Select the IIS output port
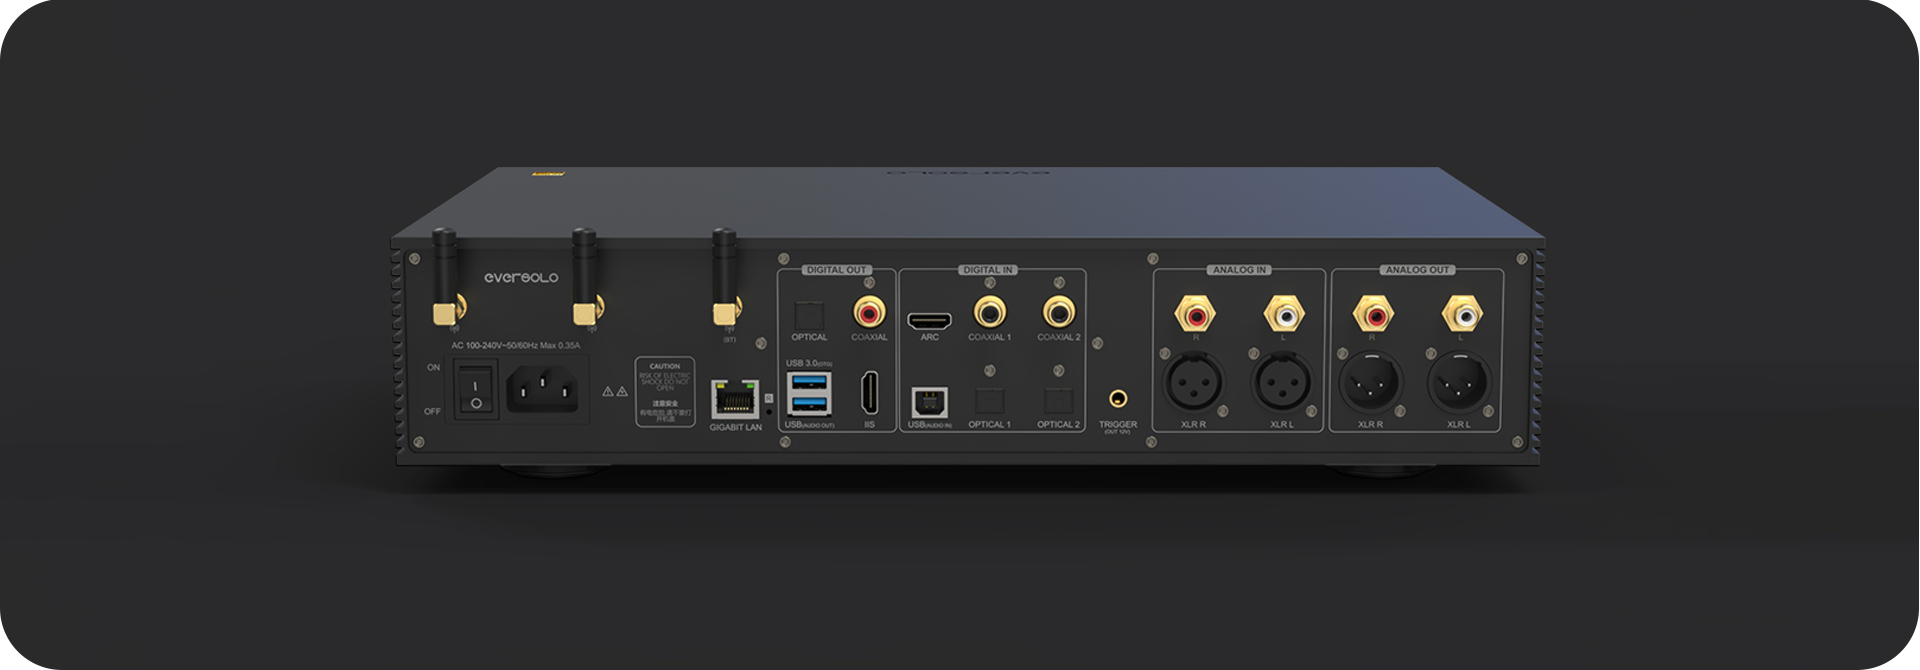This screenshot has width=1920, height=670. click(869, 391)
